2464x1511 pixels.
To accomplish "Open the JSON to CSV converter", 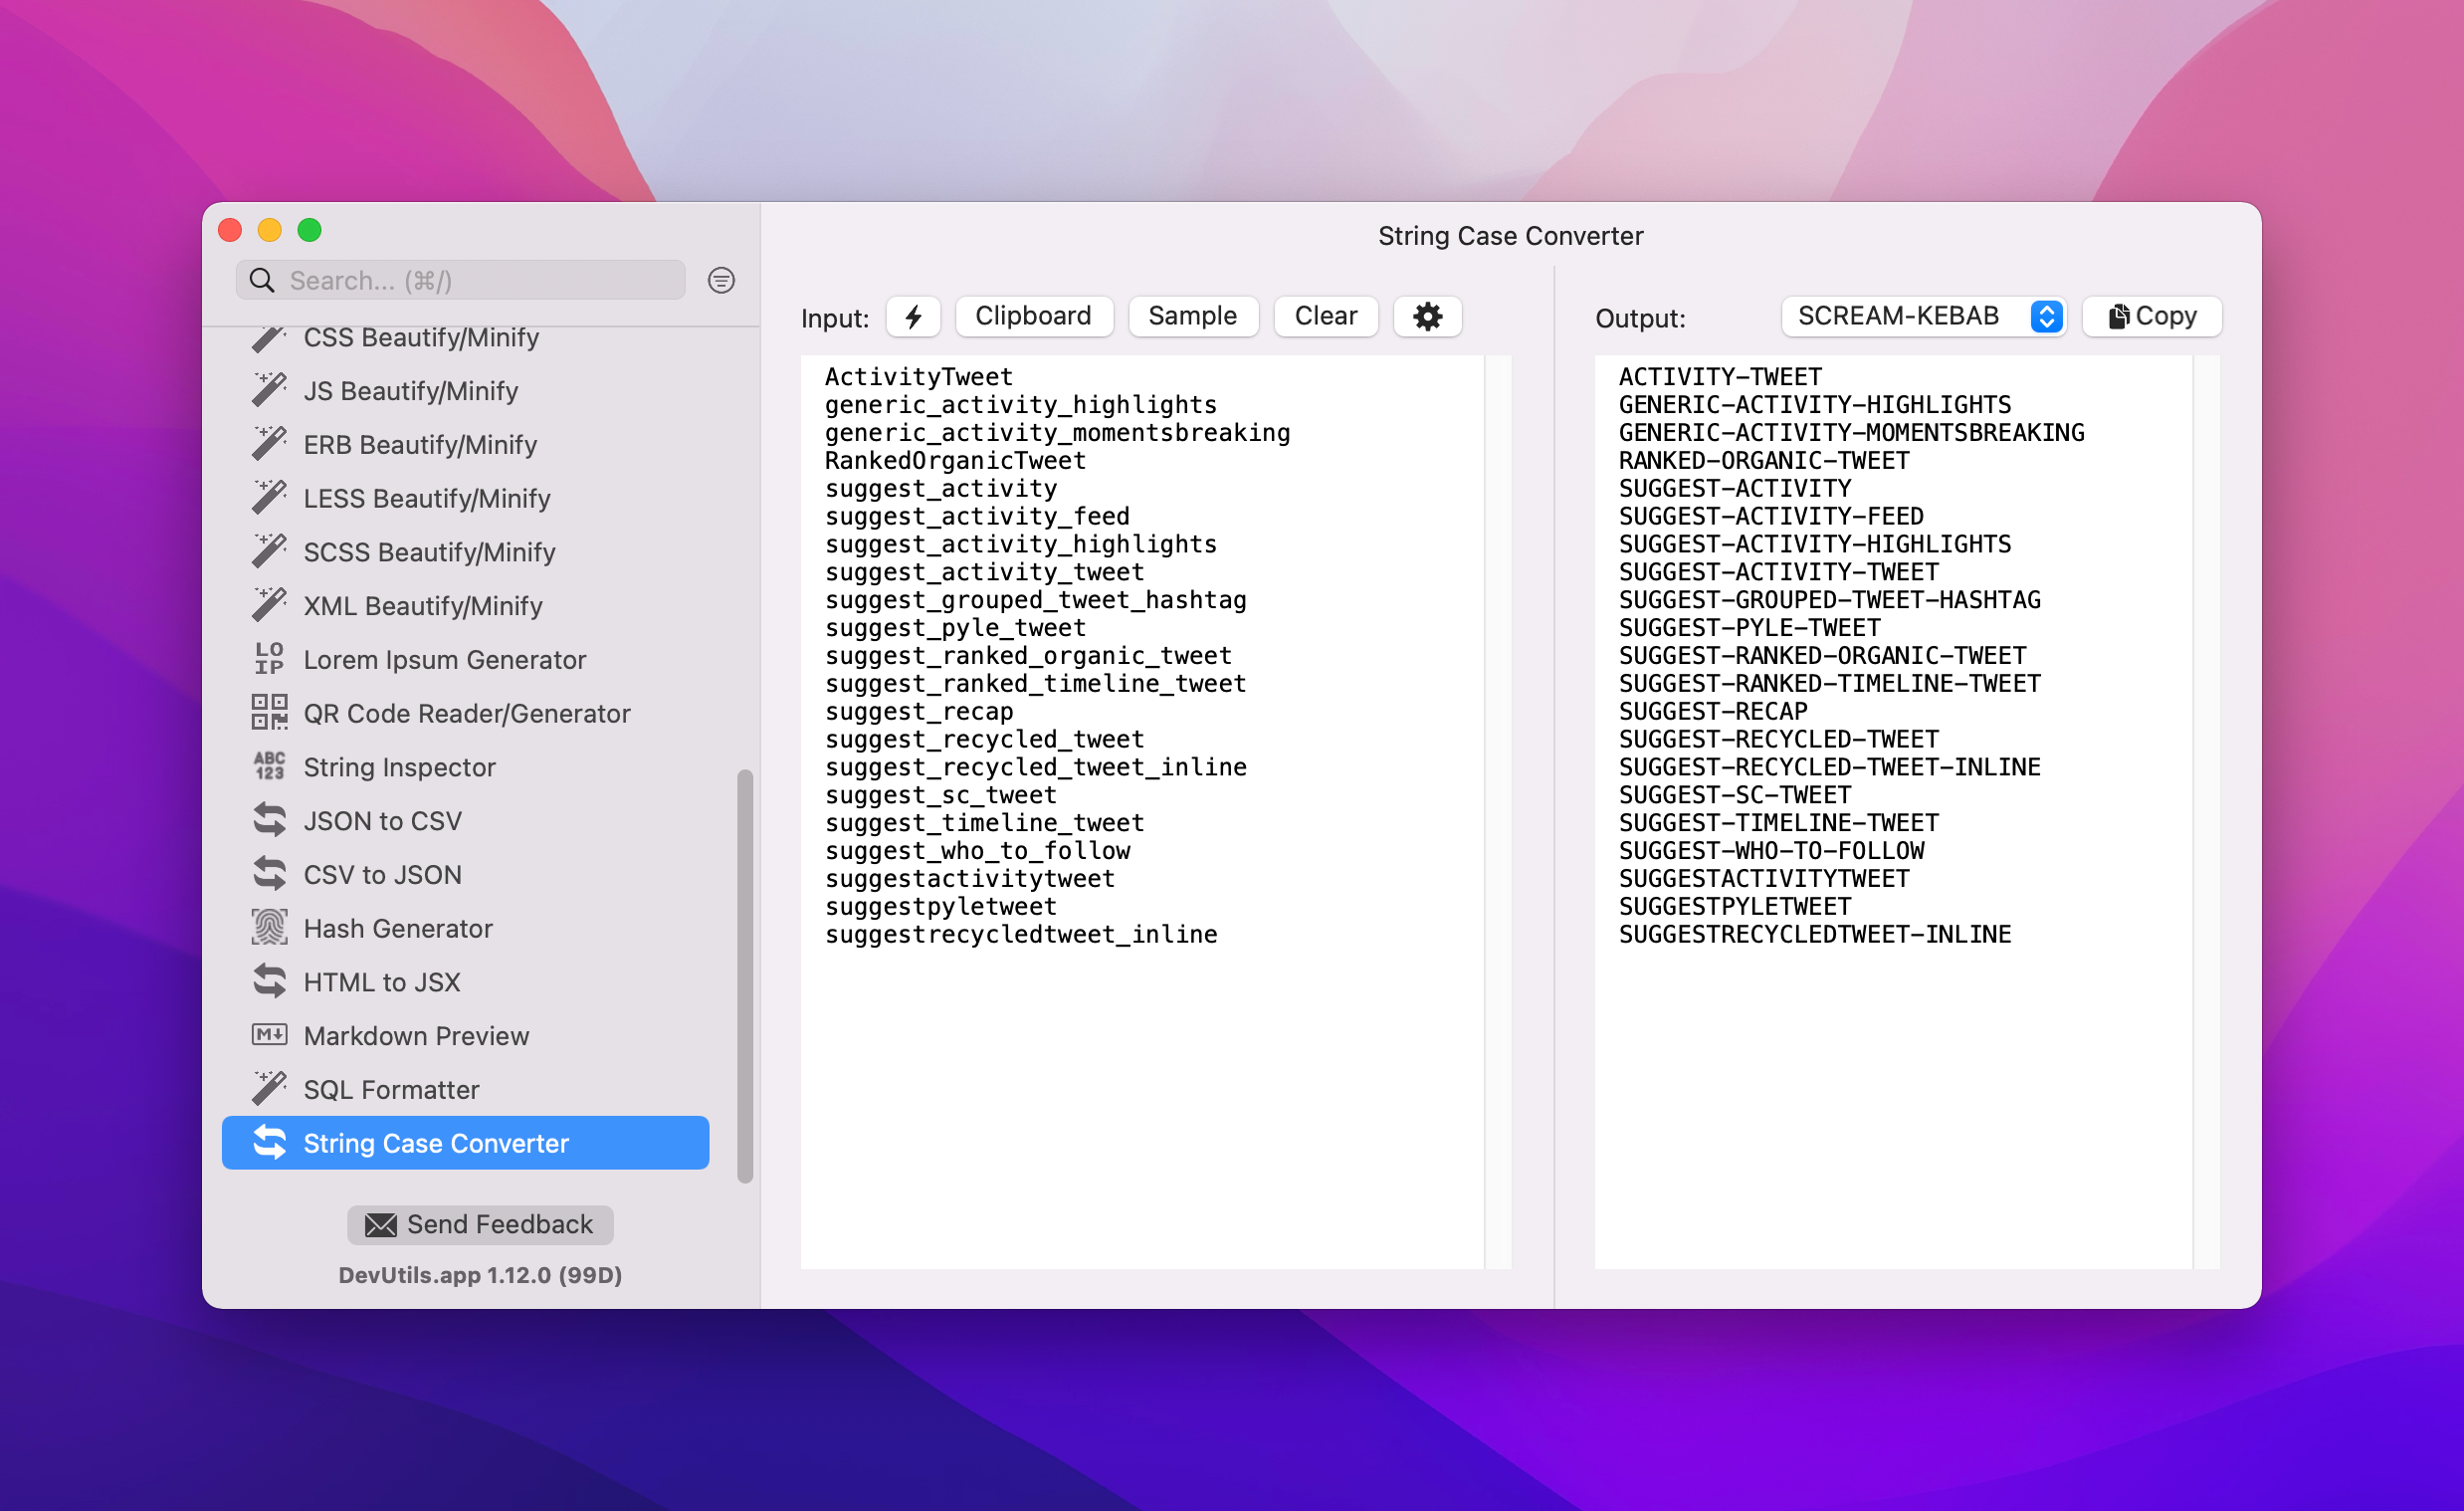I will 382,821.
